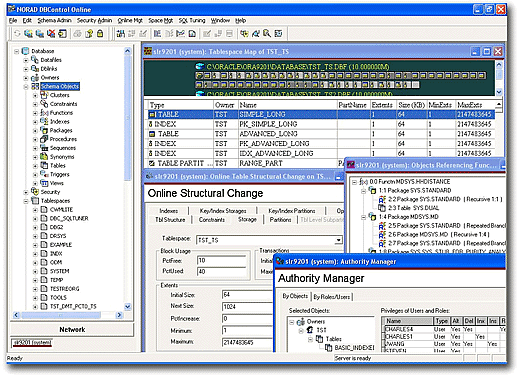Open the Security Admin menu

[94, 20]
